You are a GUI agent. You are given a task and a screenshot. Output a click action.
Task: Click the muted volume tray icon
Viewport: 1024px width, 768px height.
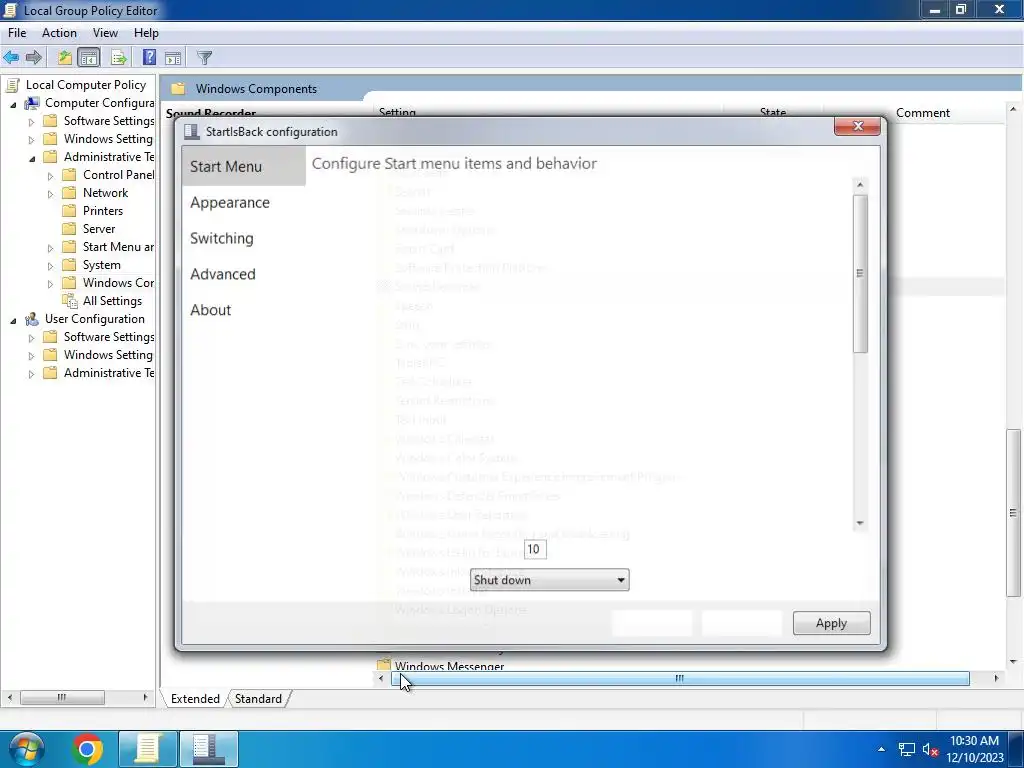931,749
